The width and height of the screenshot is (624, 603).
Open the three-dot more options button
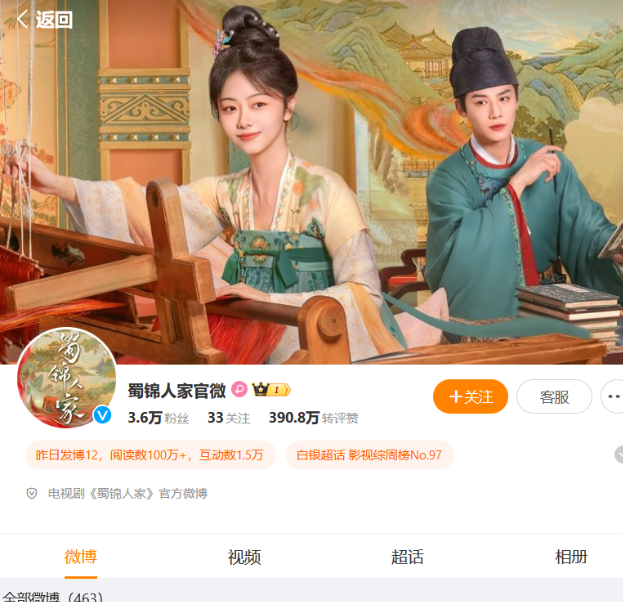pos(613,396)
